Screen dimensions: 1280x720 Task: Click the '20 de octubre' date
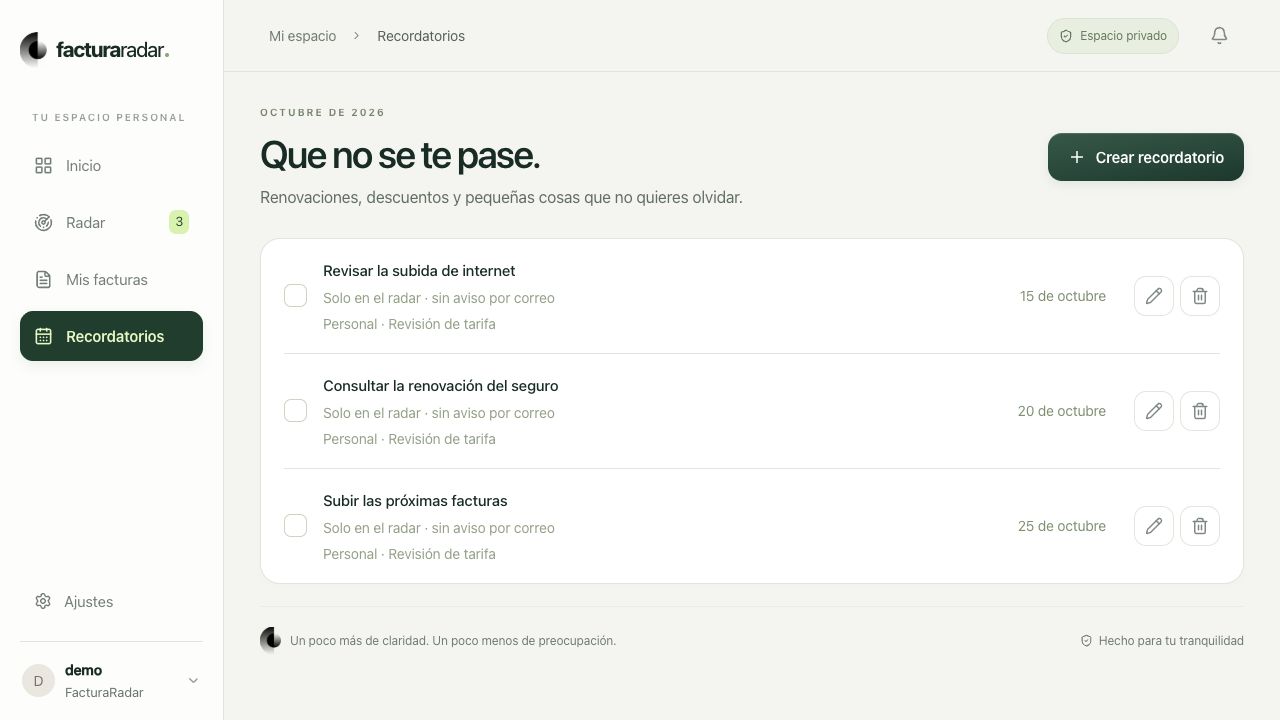point(1062,411)
